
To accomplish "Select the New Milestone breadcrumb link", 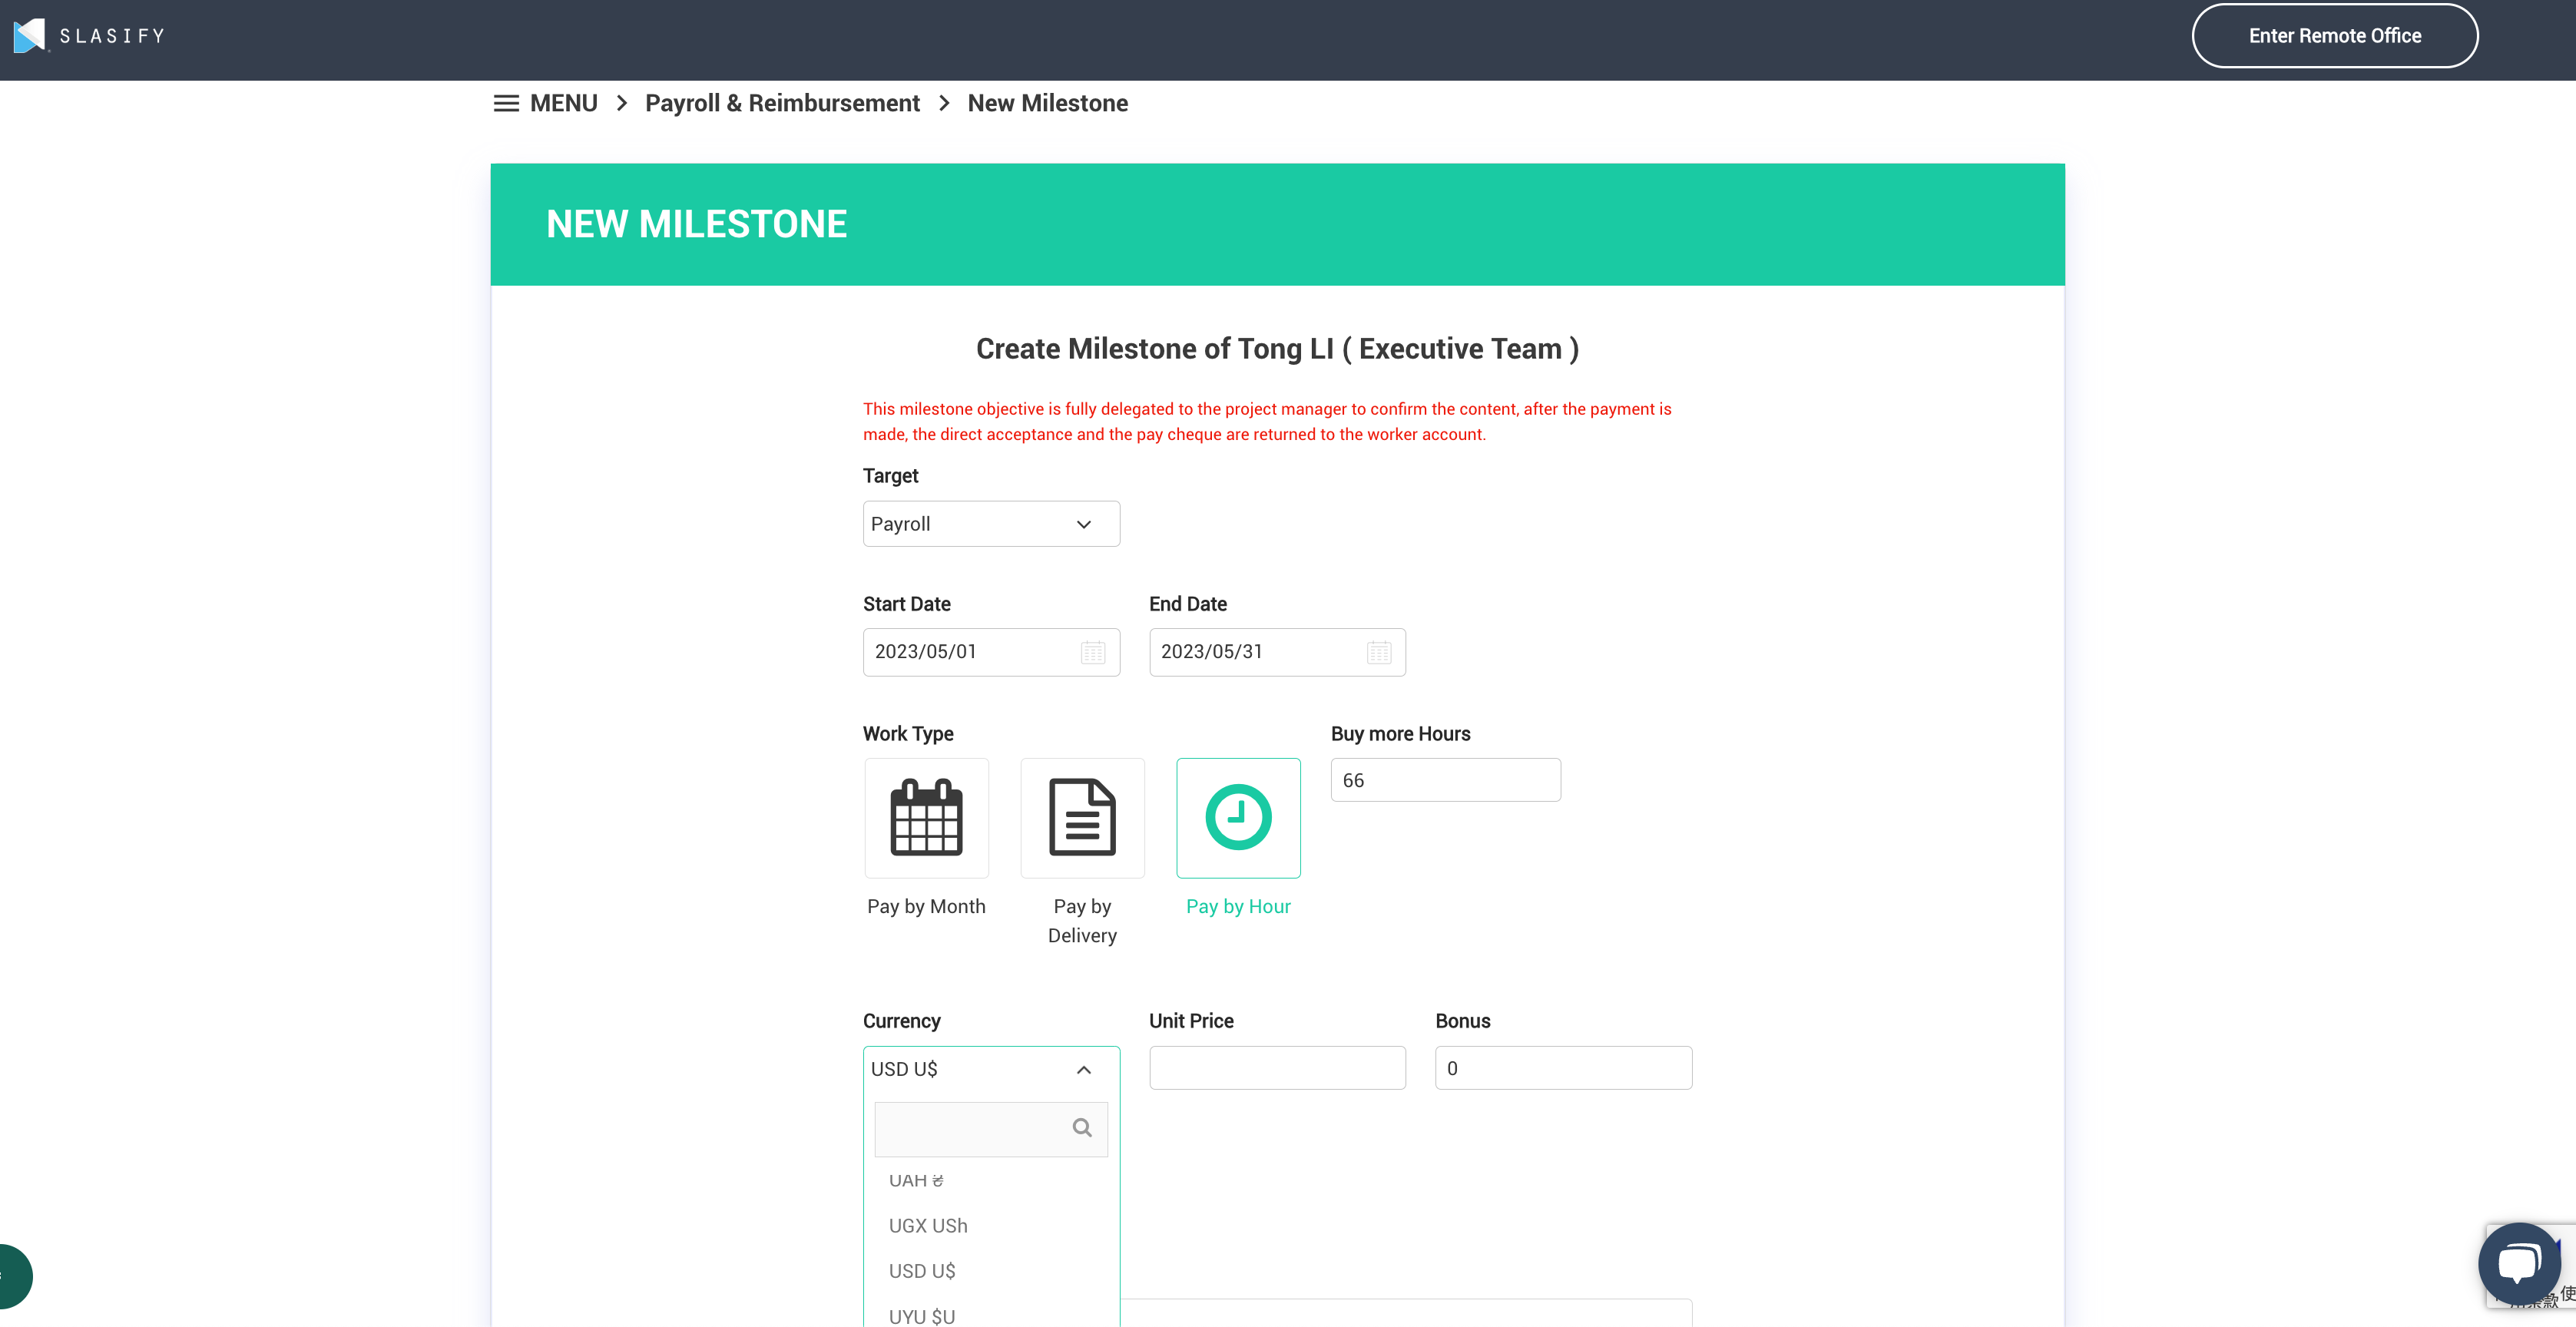I will 1047,103.
